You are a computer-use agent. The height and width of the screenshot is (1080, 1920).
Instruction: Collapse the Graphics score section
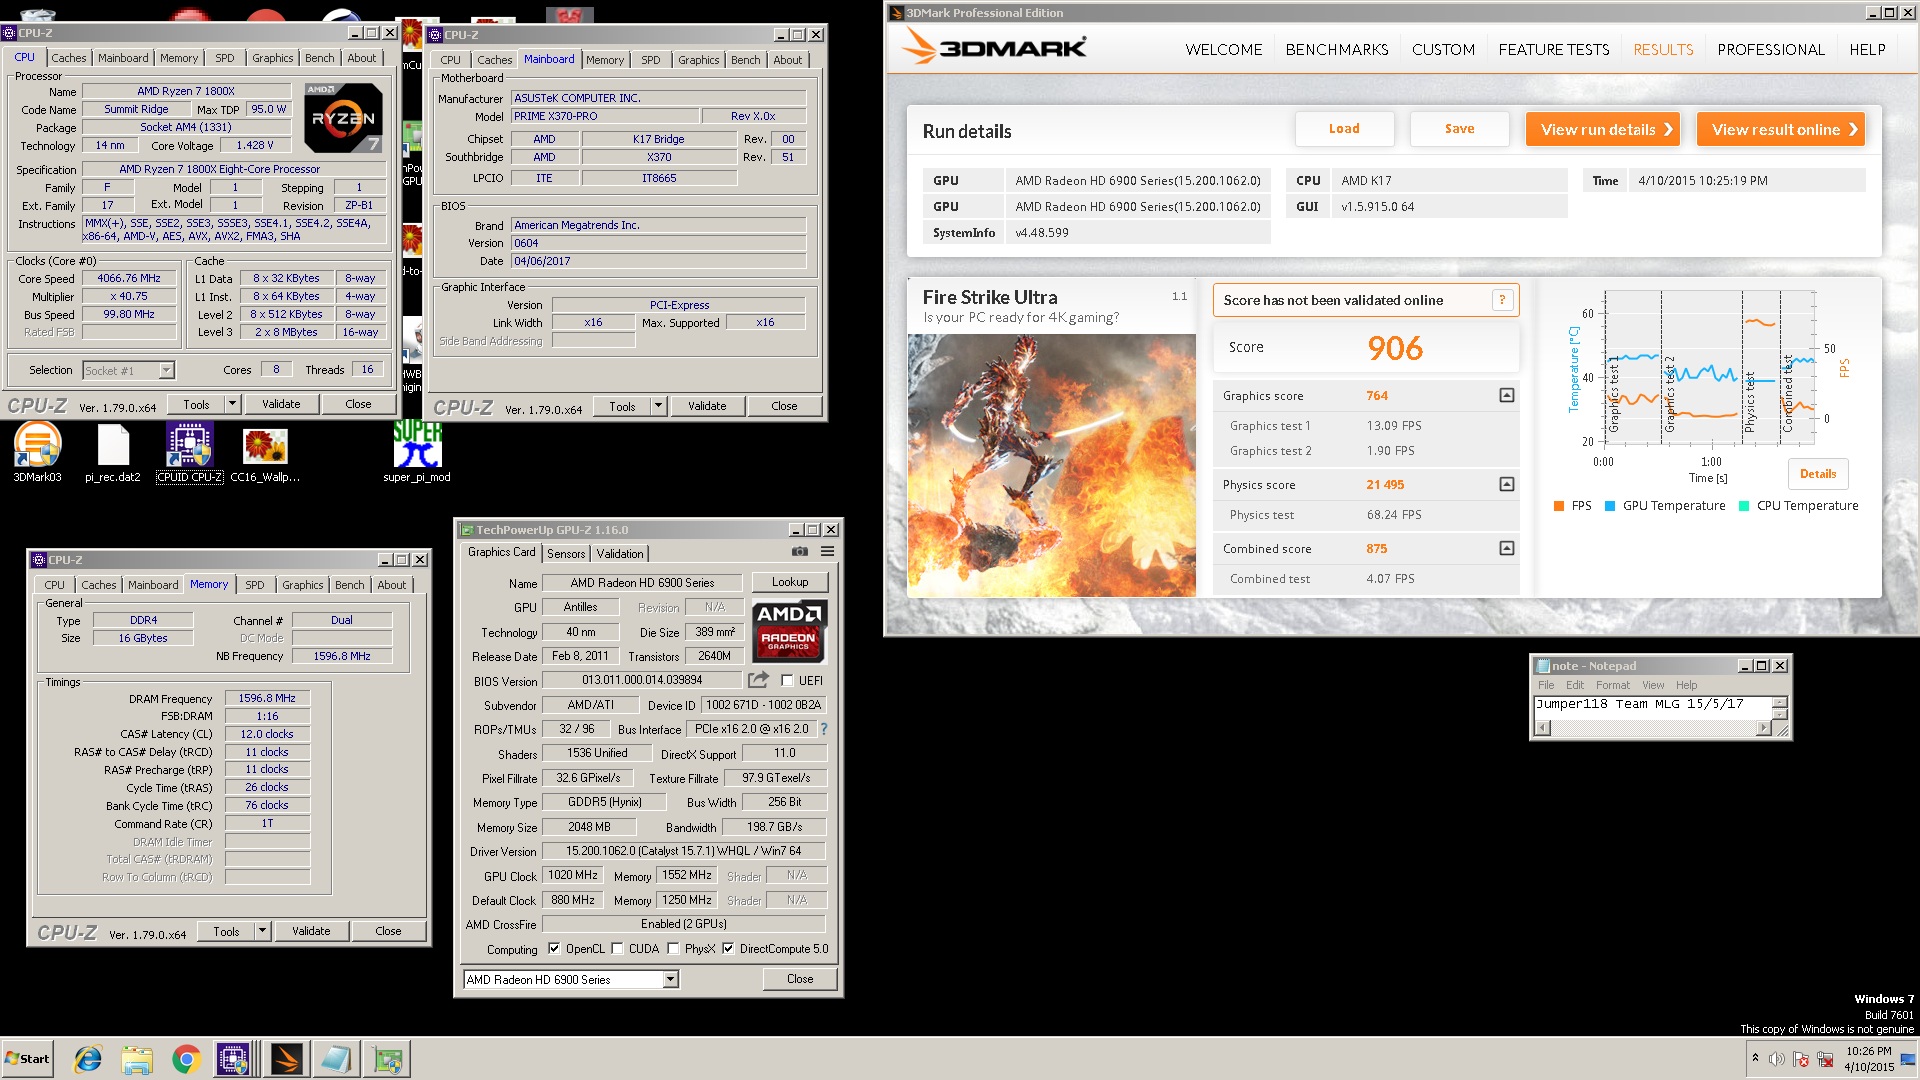[x=1507, y=395]
